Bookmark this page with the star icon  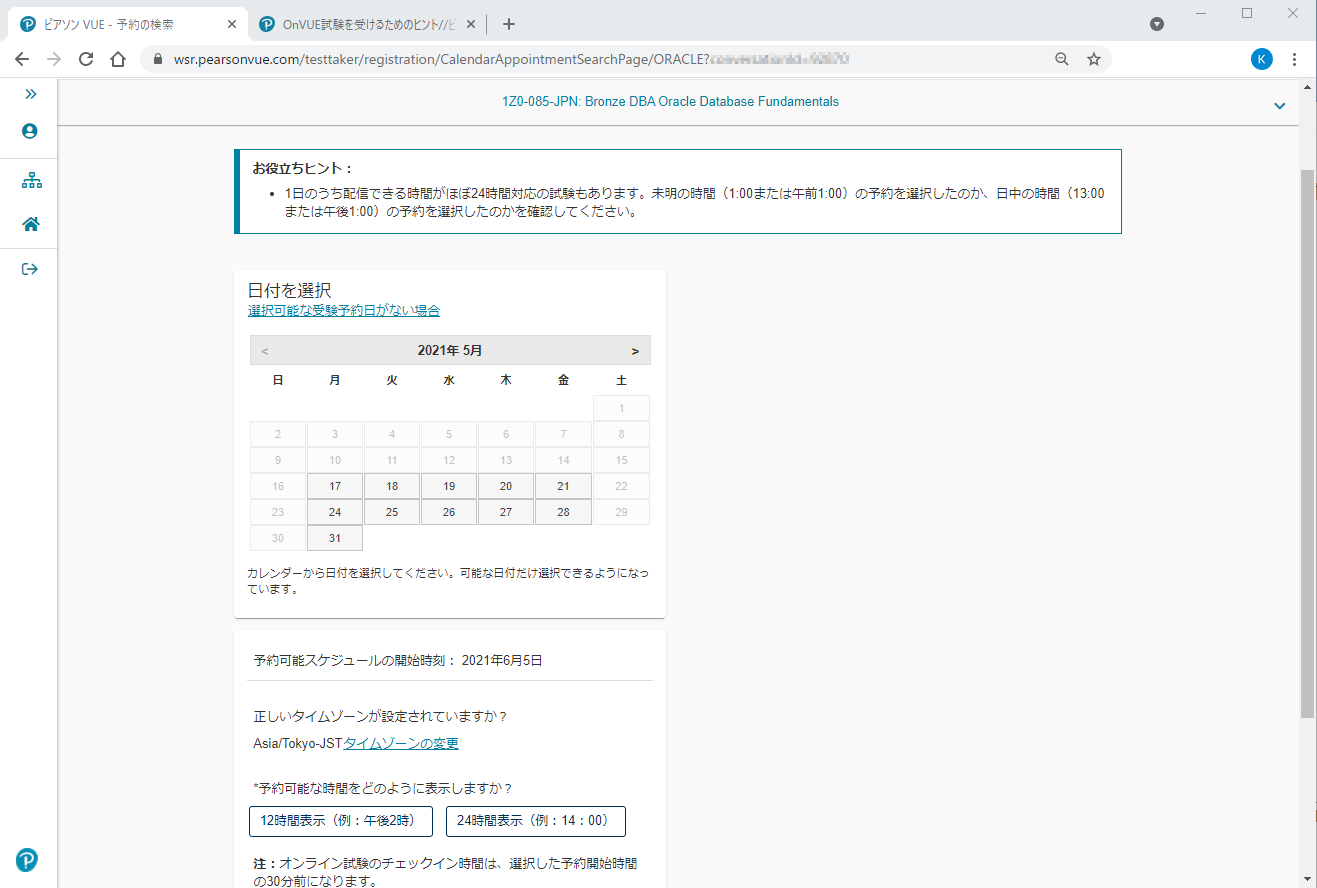(x=1094, y=59)
